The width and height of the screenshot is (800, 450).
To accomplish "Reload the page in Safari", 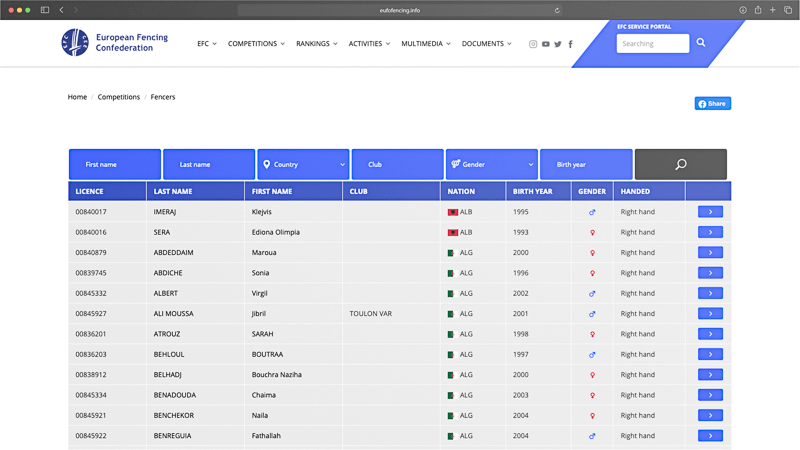I will [557, 10].
